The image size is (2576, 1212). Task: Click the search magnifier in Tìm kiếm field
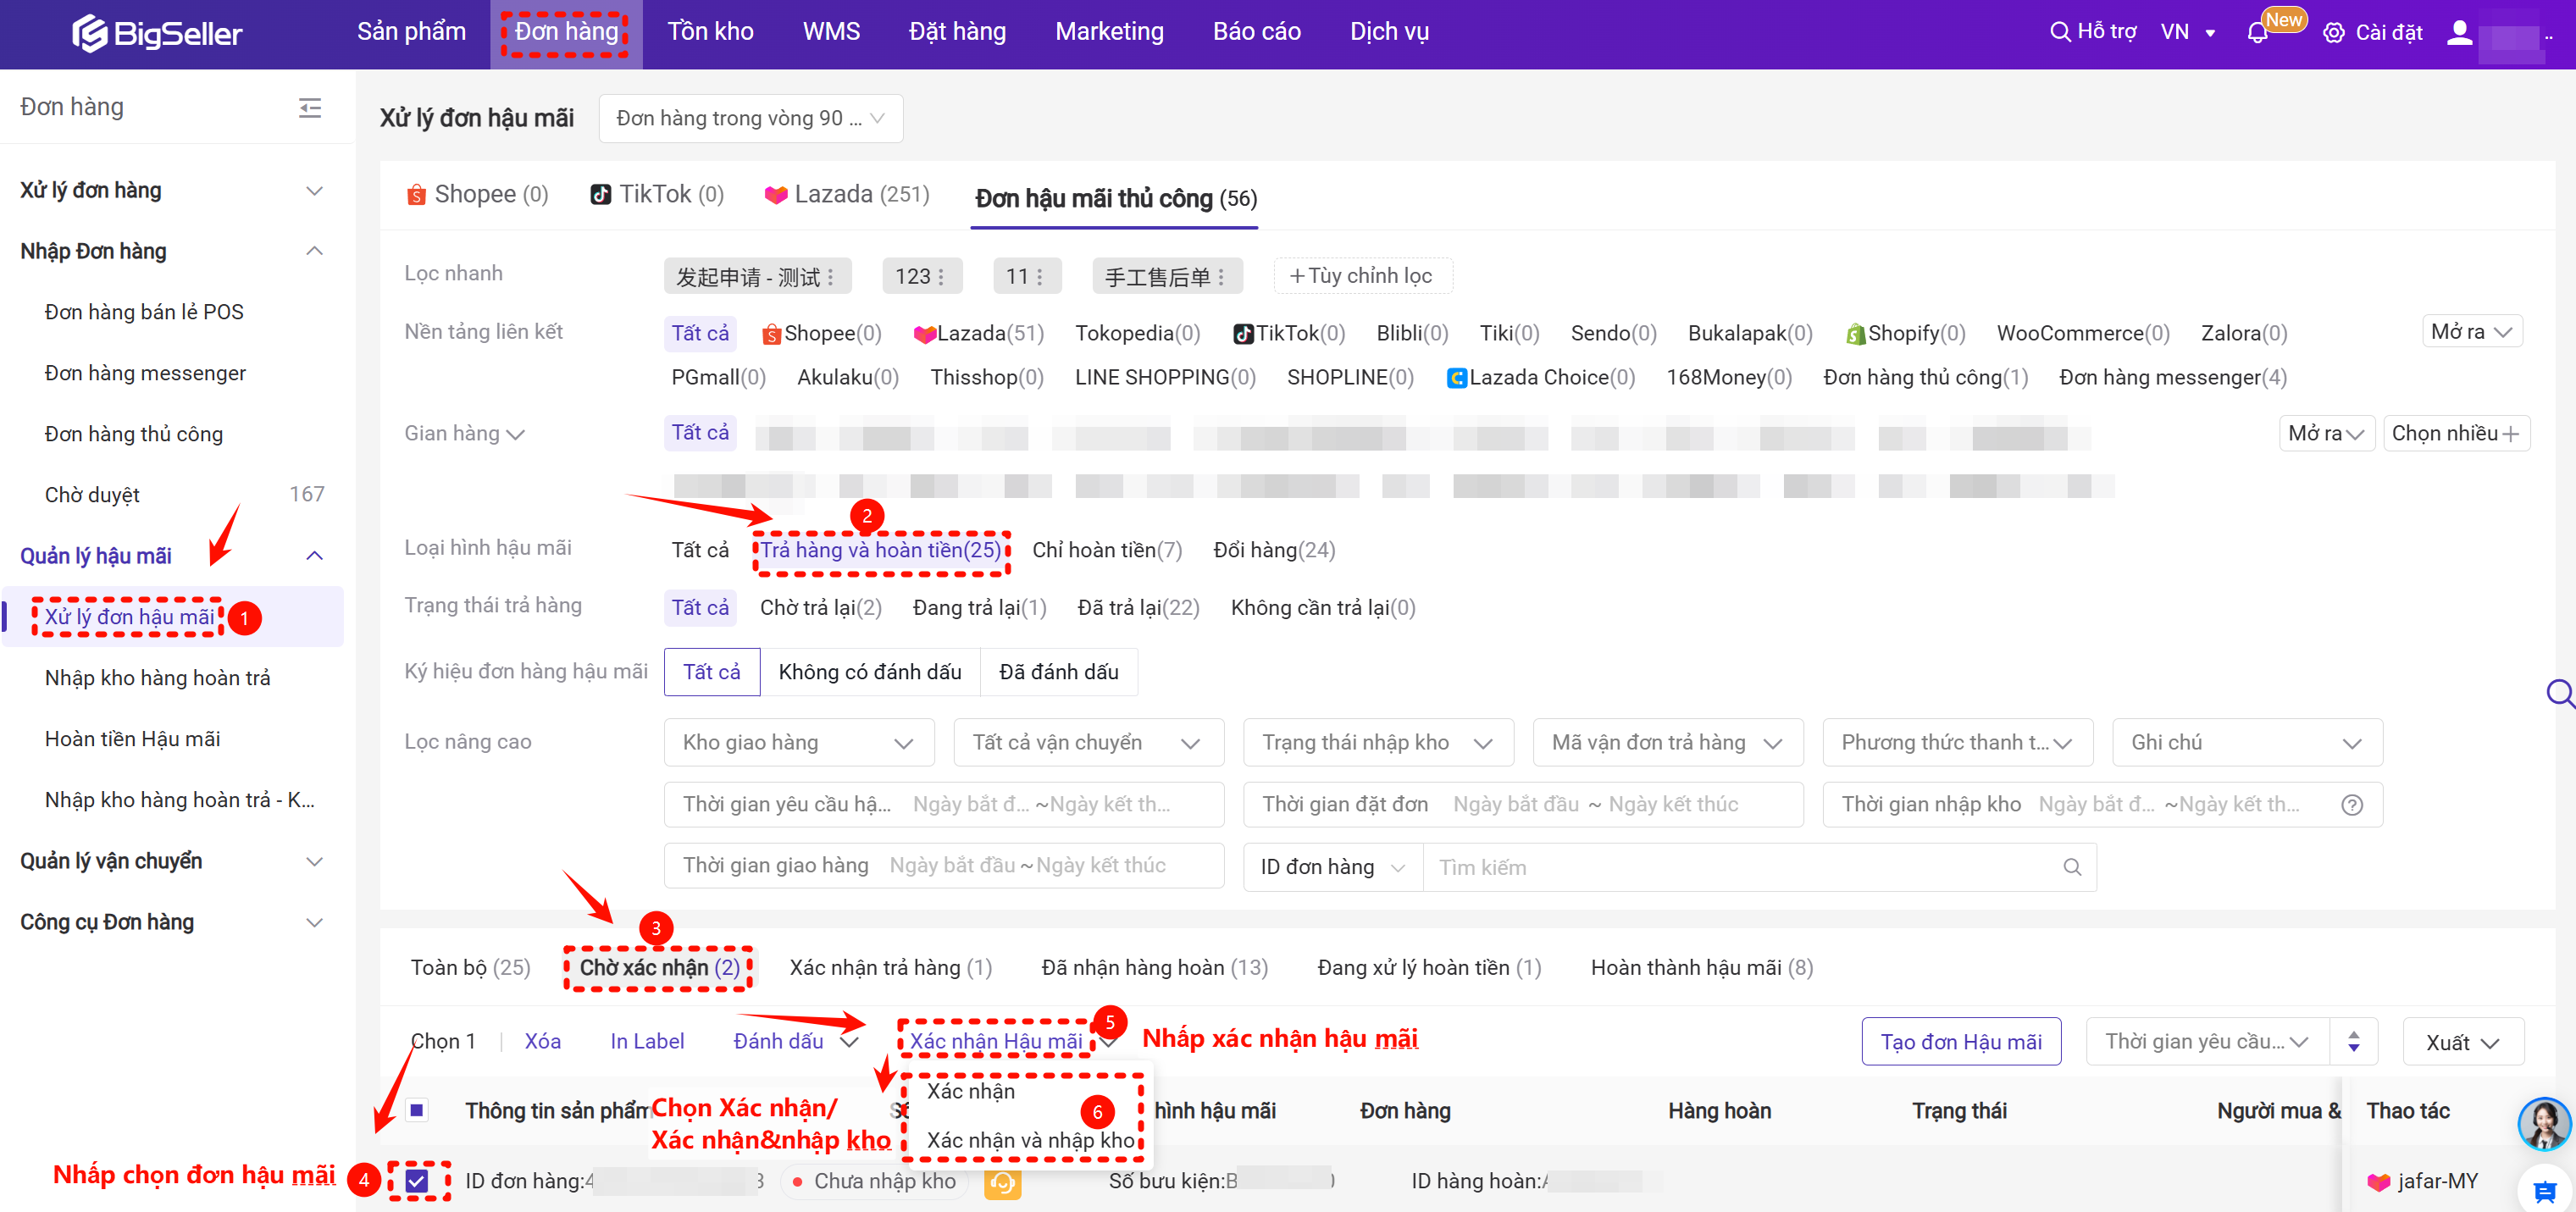point(2072,867)
